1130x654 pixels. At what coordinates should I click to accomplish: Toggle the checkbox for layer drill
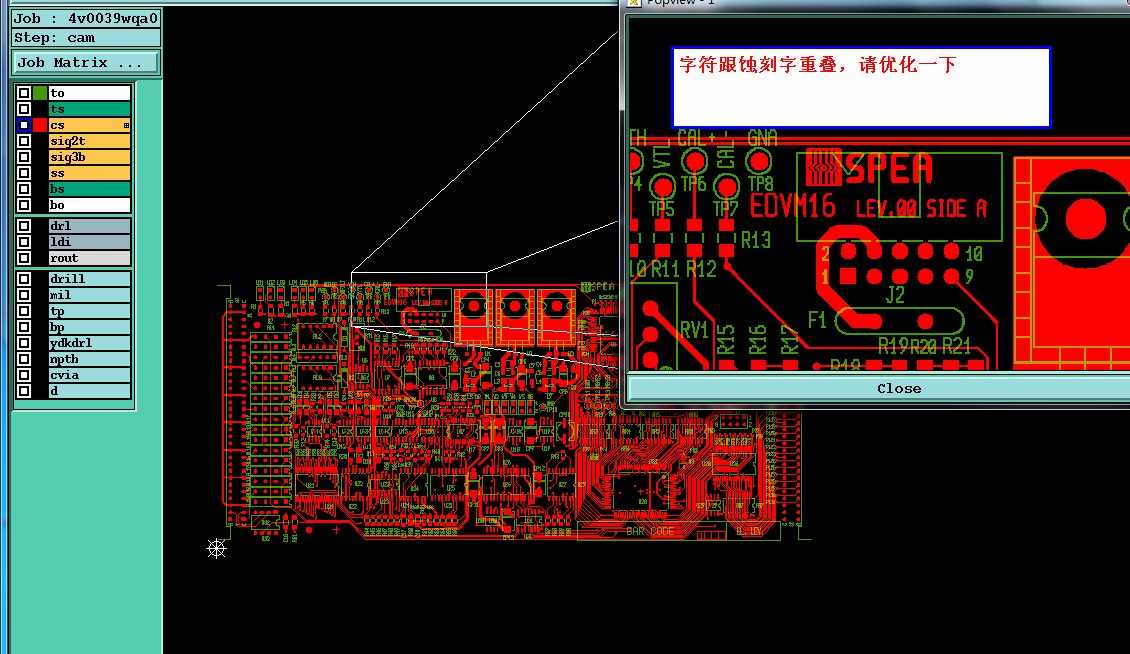(x=24, y=279)
